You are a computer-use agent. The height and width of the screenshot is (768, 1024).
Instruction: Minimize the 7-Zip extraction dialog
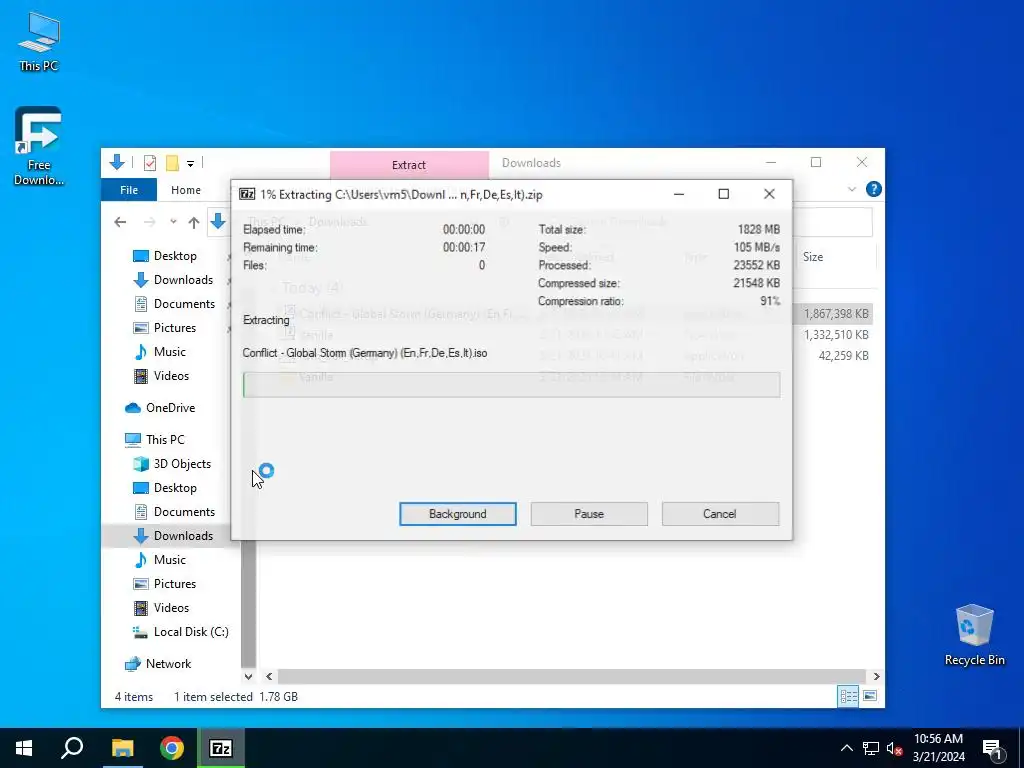click(679, 194)
